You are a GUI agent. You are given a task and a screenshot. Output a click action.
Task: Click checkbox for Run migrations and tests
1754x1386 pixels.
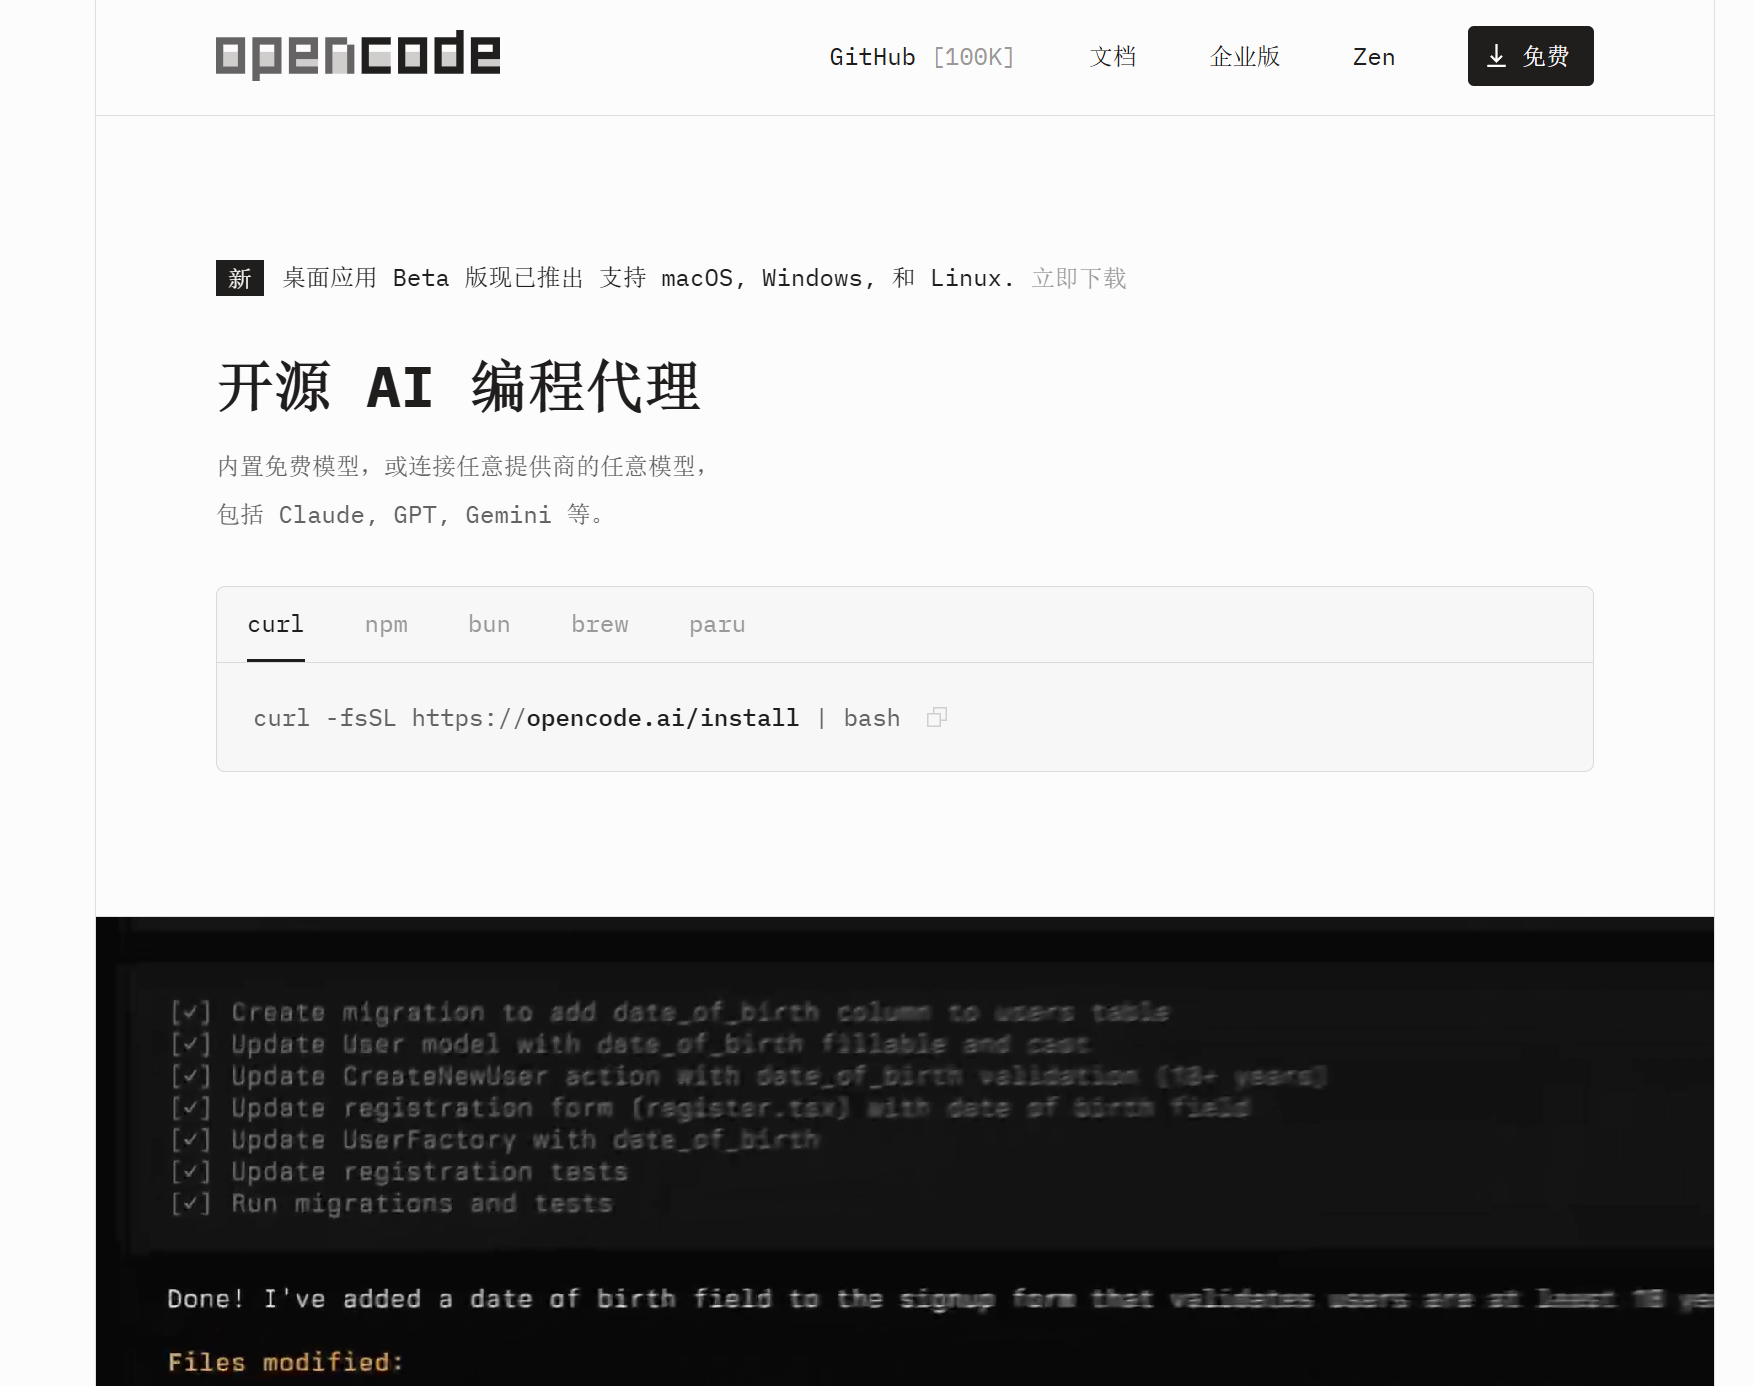coord(190,1203)
